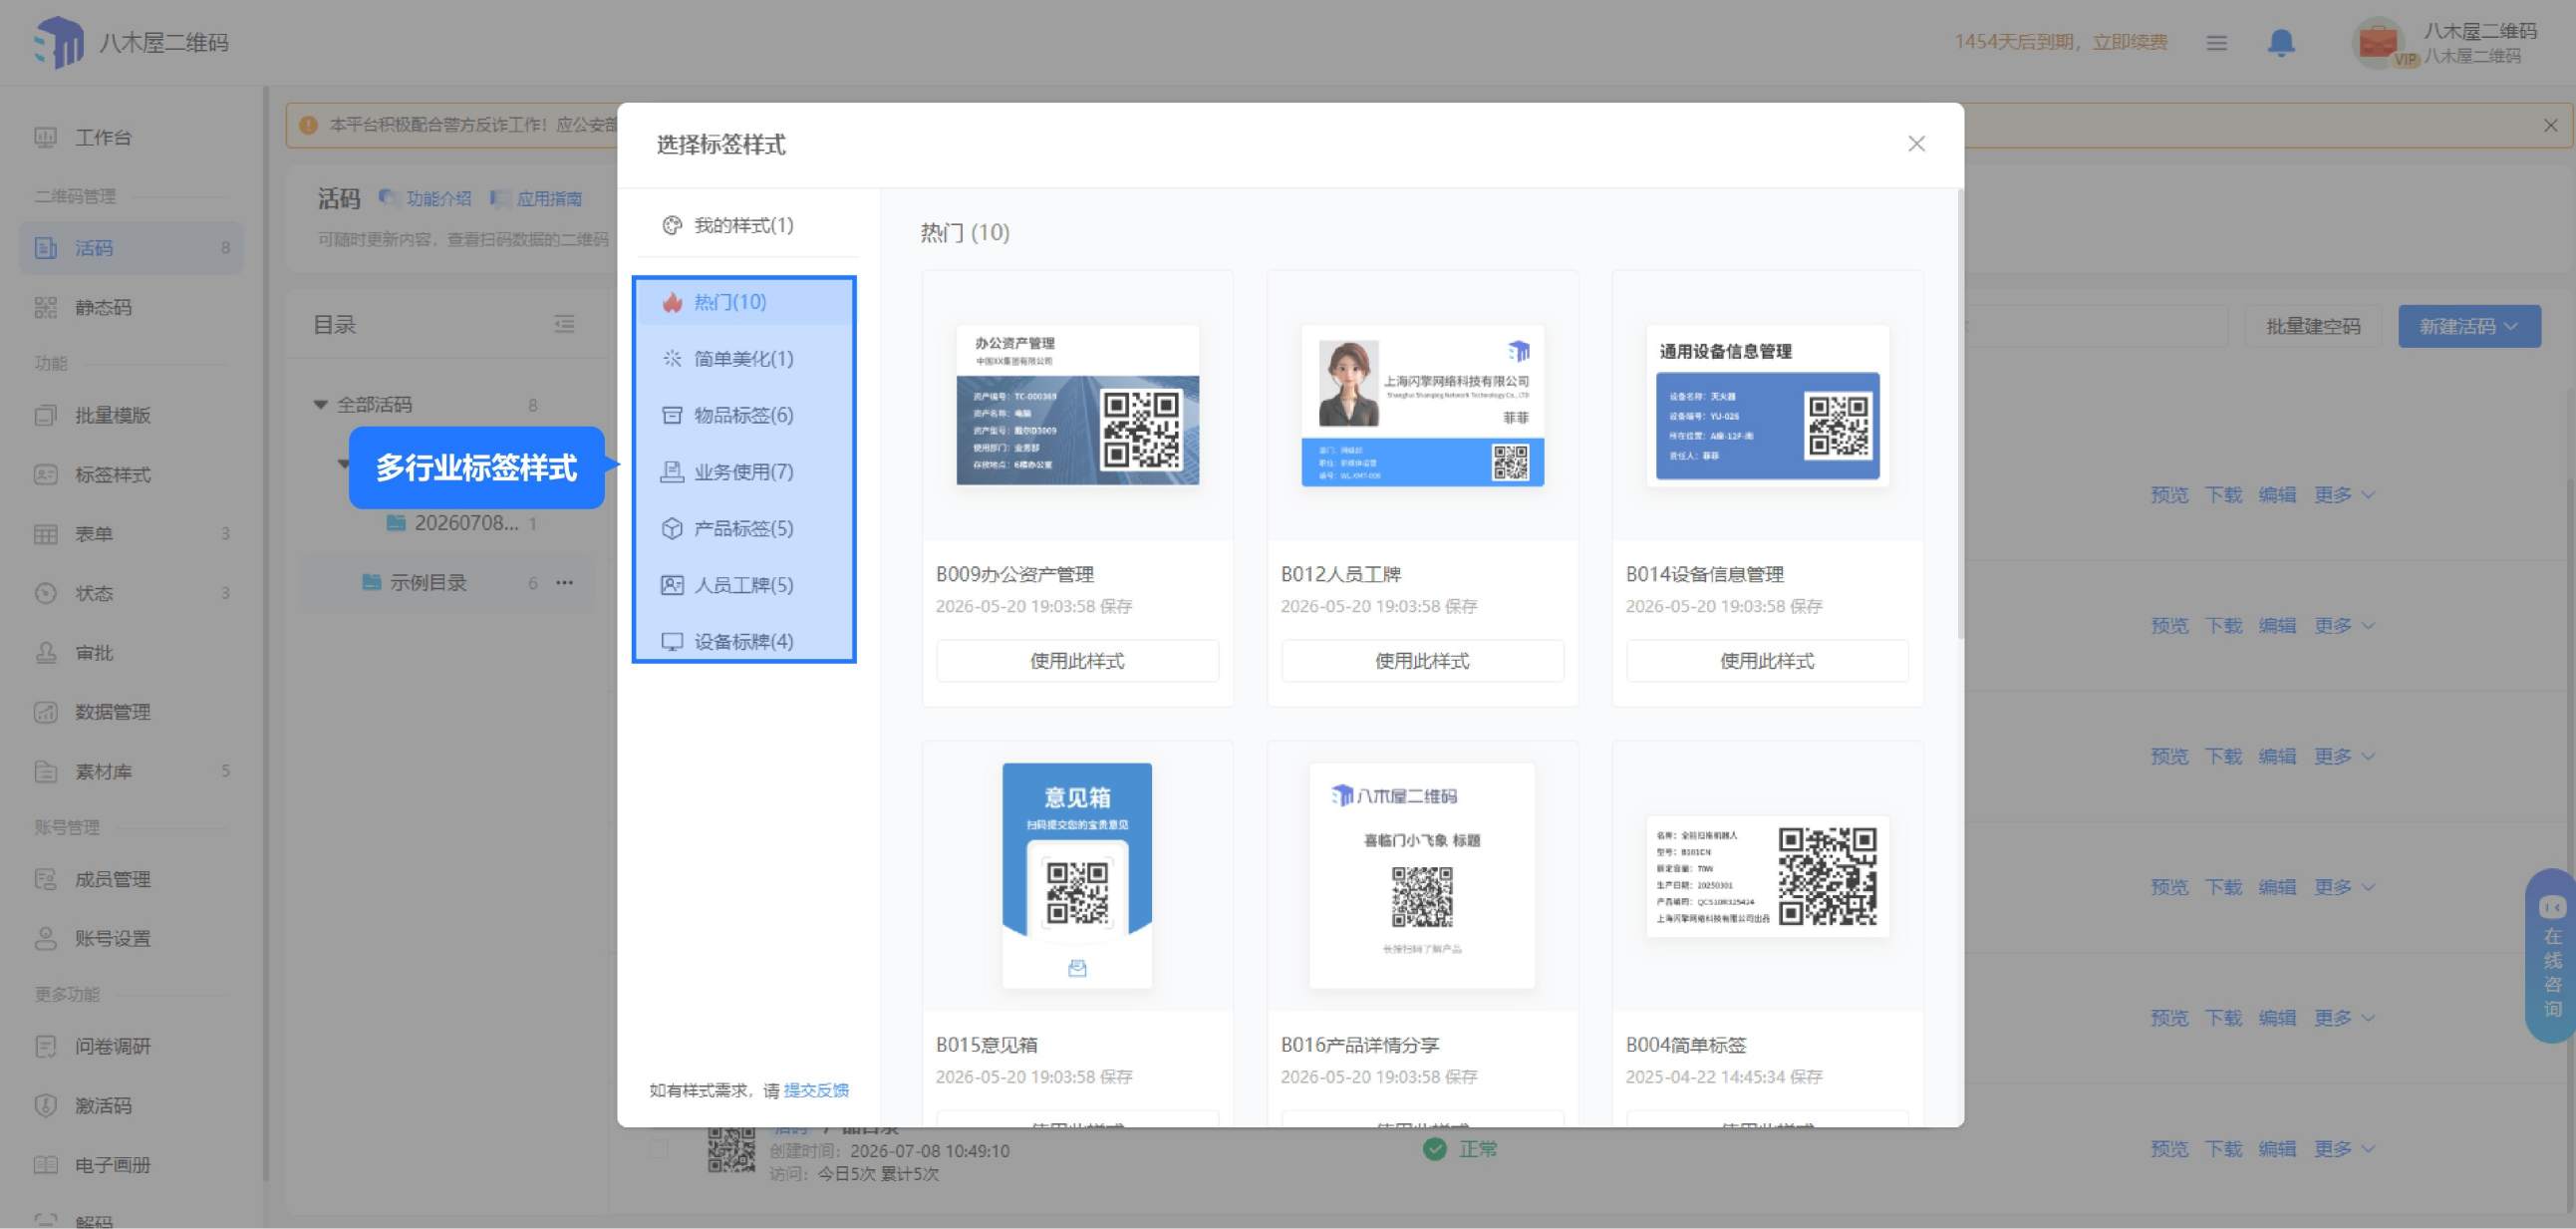Screen dimensions: 2576x1229
Task: Open 审批 in the sidebar
Action: click(x=94, y=653)
